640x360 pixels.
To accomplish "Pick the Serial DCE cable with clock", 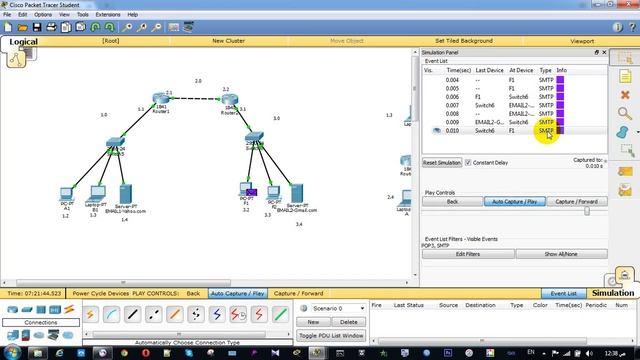I will 238,314.
